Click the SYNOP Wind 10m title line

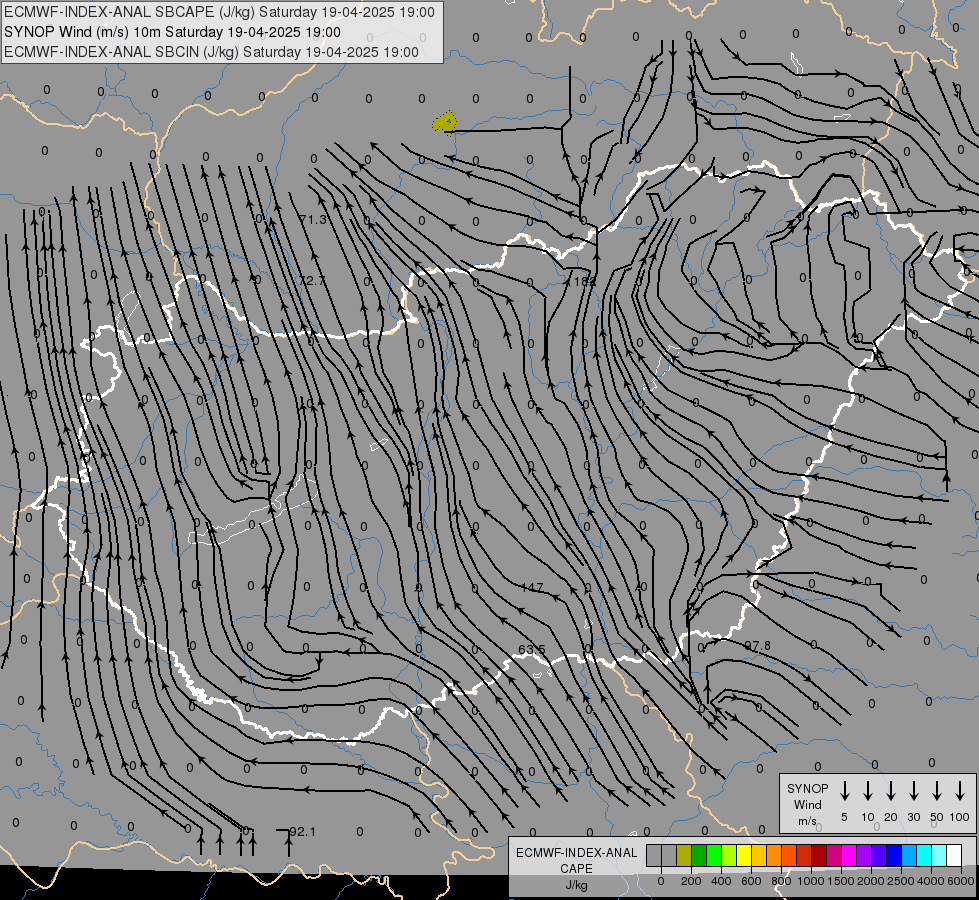(172, 32)
